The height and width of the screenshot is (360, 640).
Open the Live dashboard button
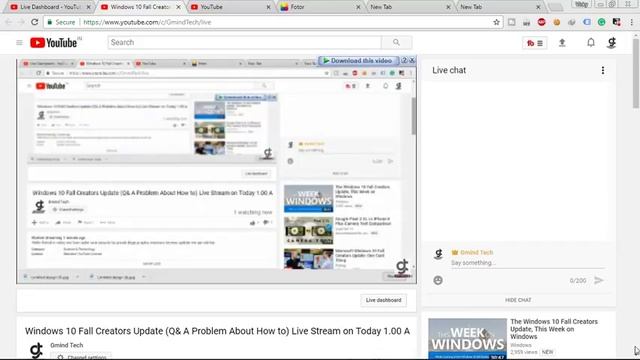[383, 300]
